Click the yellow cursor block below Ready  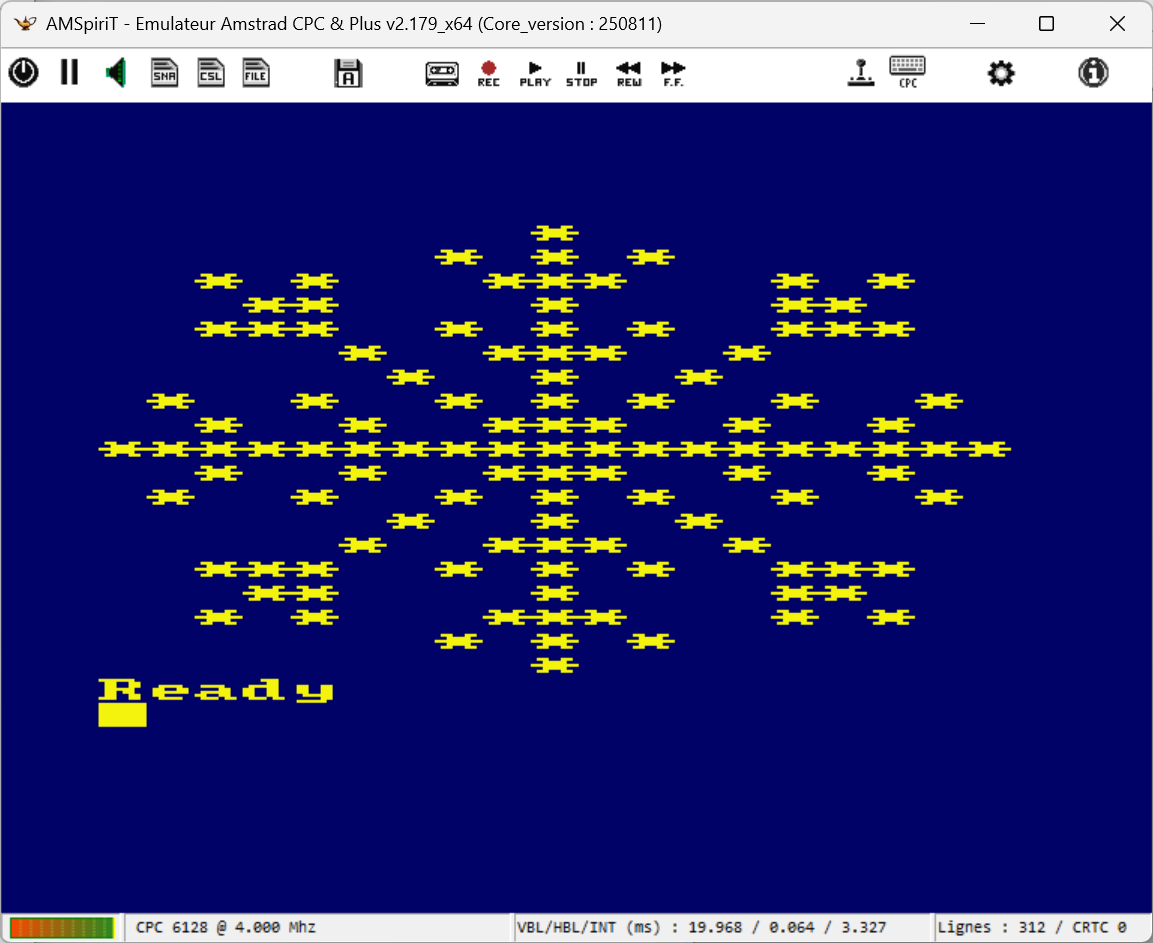pyautogui.click(x=122, y=714)
